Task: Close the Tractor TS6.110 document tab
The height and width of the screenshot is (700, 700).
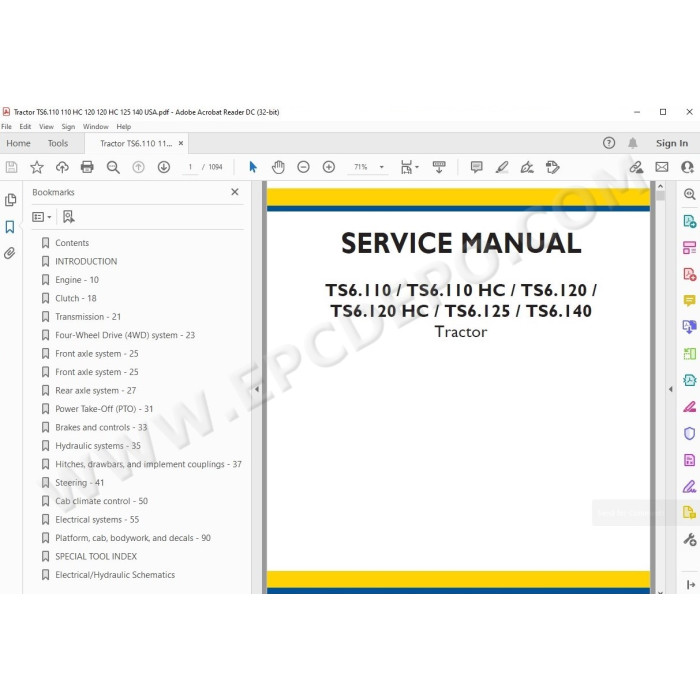Action: pos(181,143)
